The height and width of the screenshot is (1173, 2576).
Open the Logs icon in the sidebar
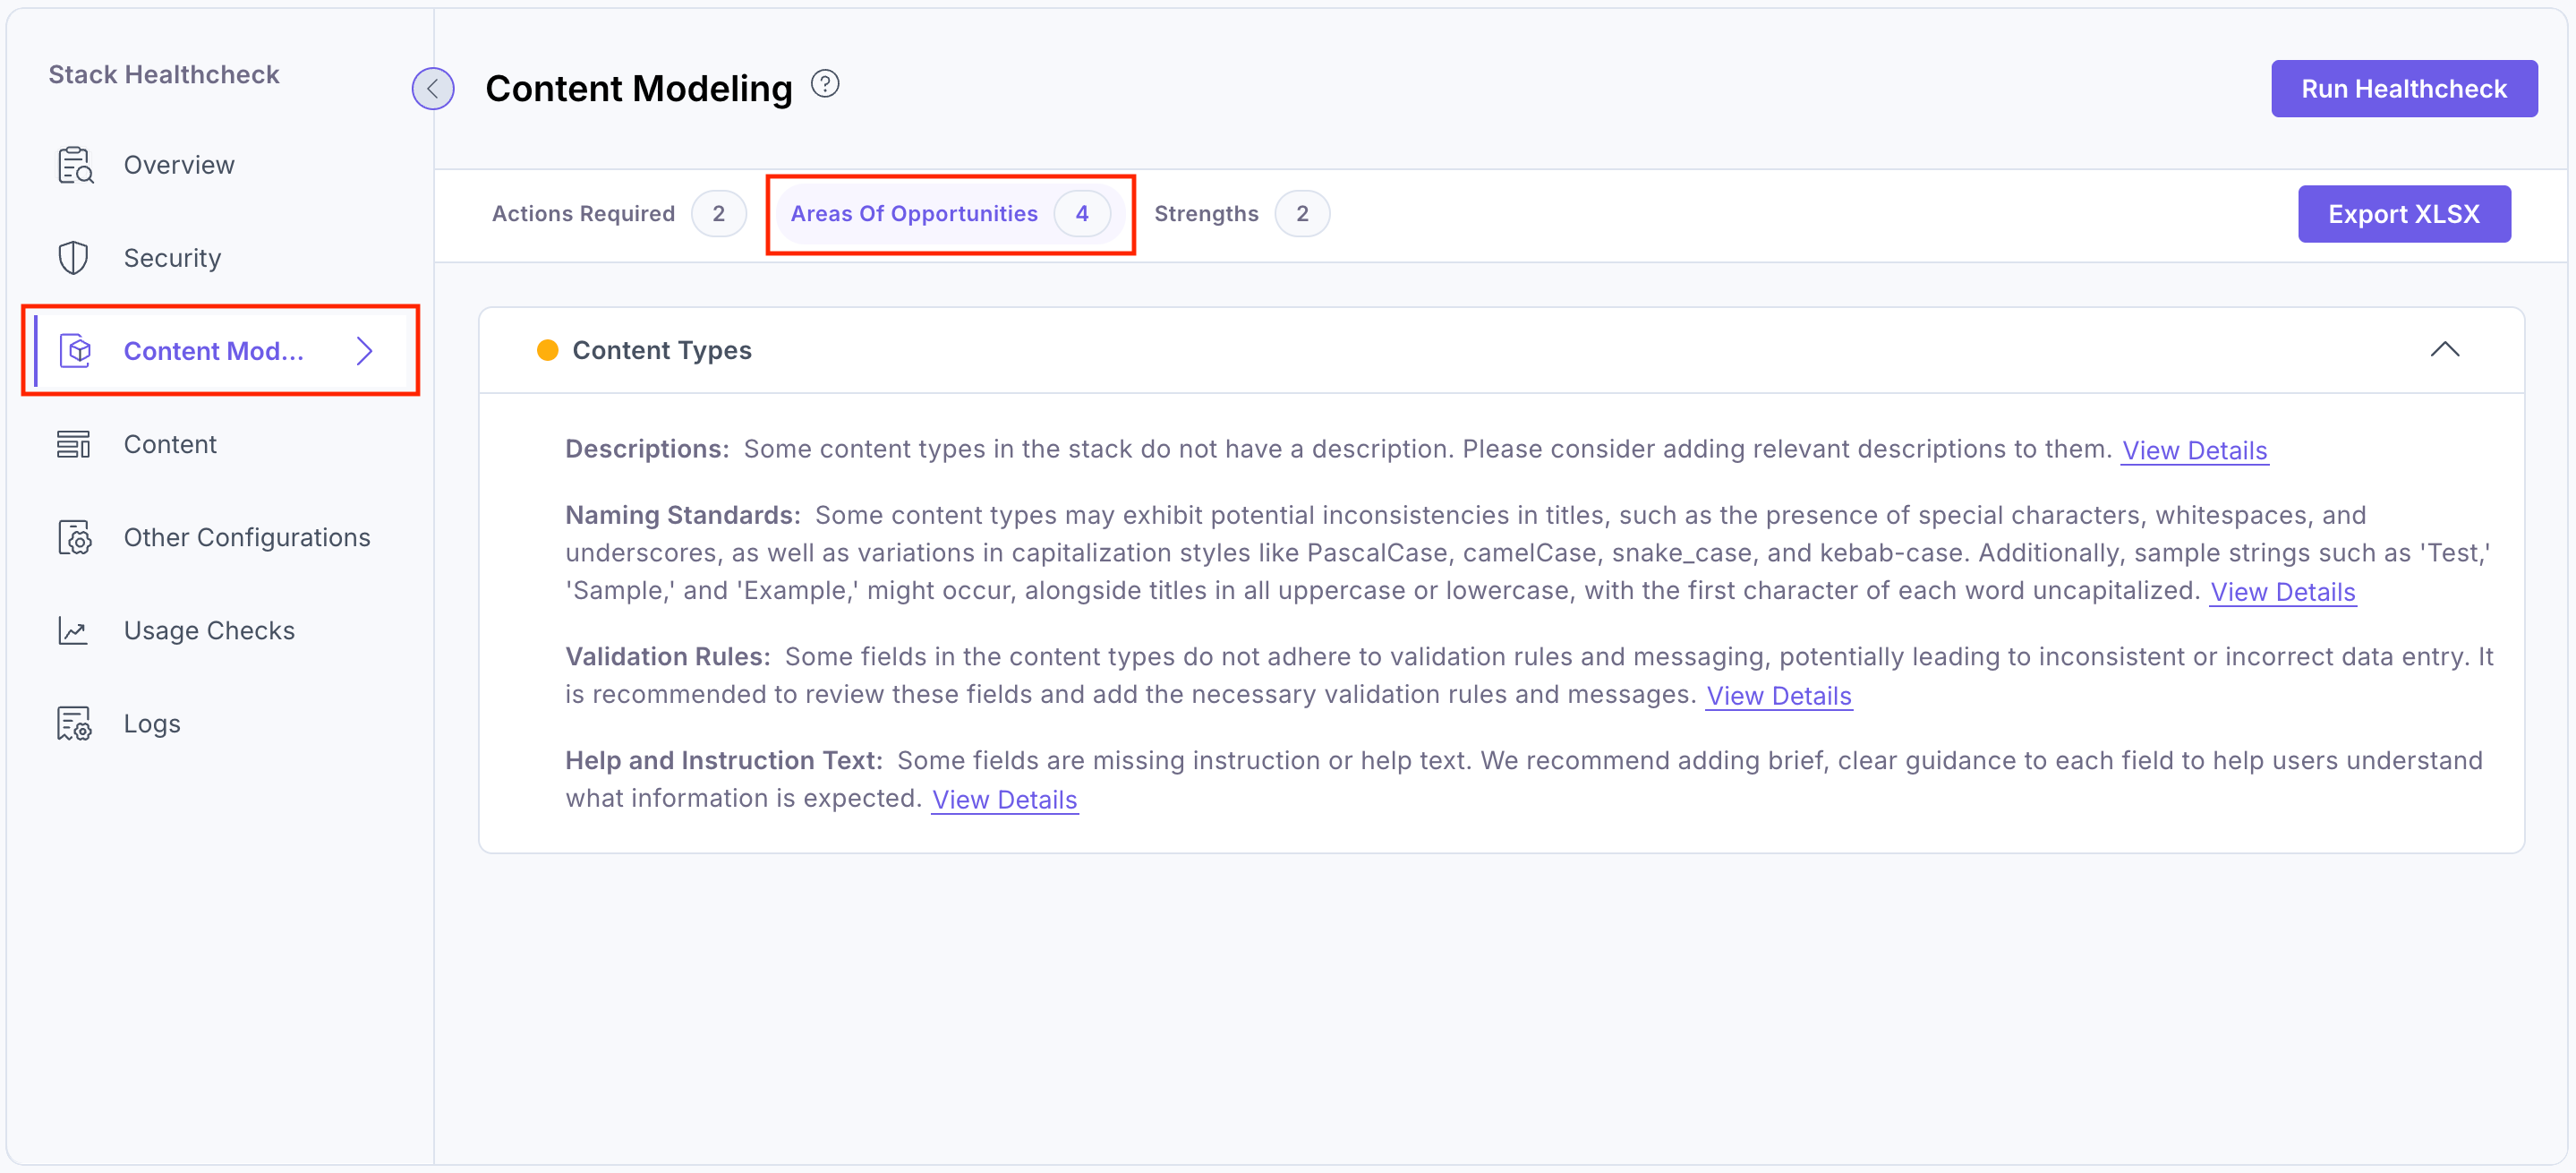pos(74,723)
